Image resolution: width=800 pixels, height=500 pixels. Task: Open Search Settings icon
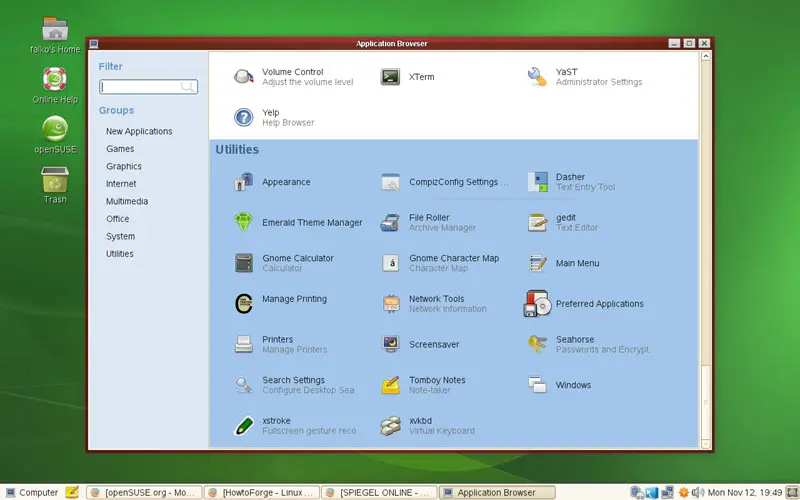point(243,385)
